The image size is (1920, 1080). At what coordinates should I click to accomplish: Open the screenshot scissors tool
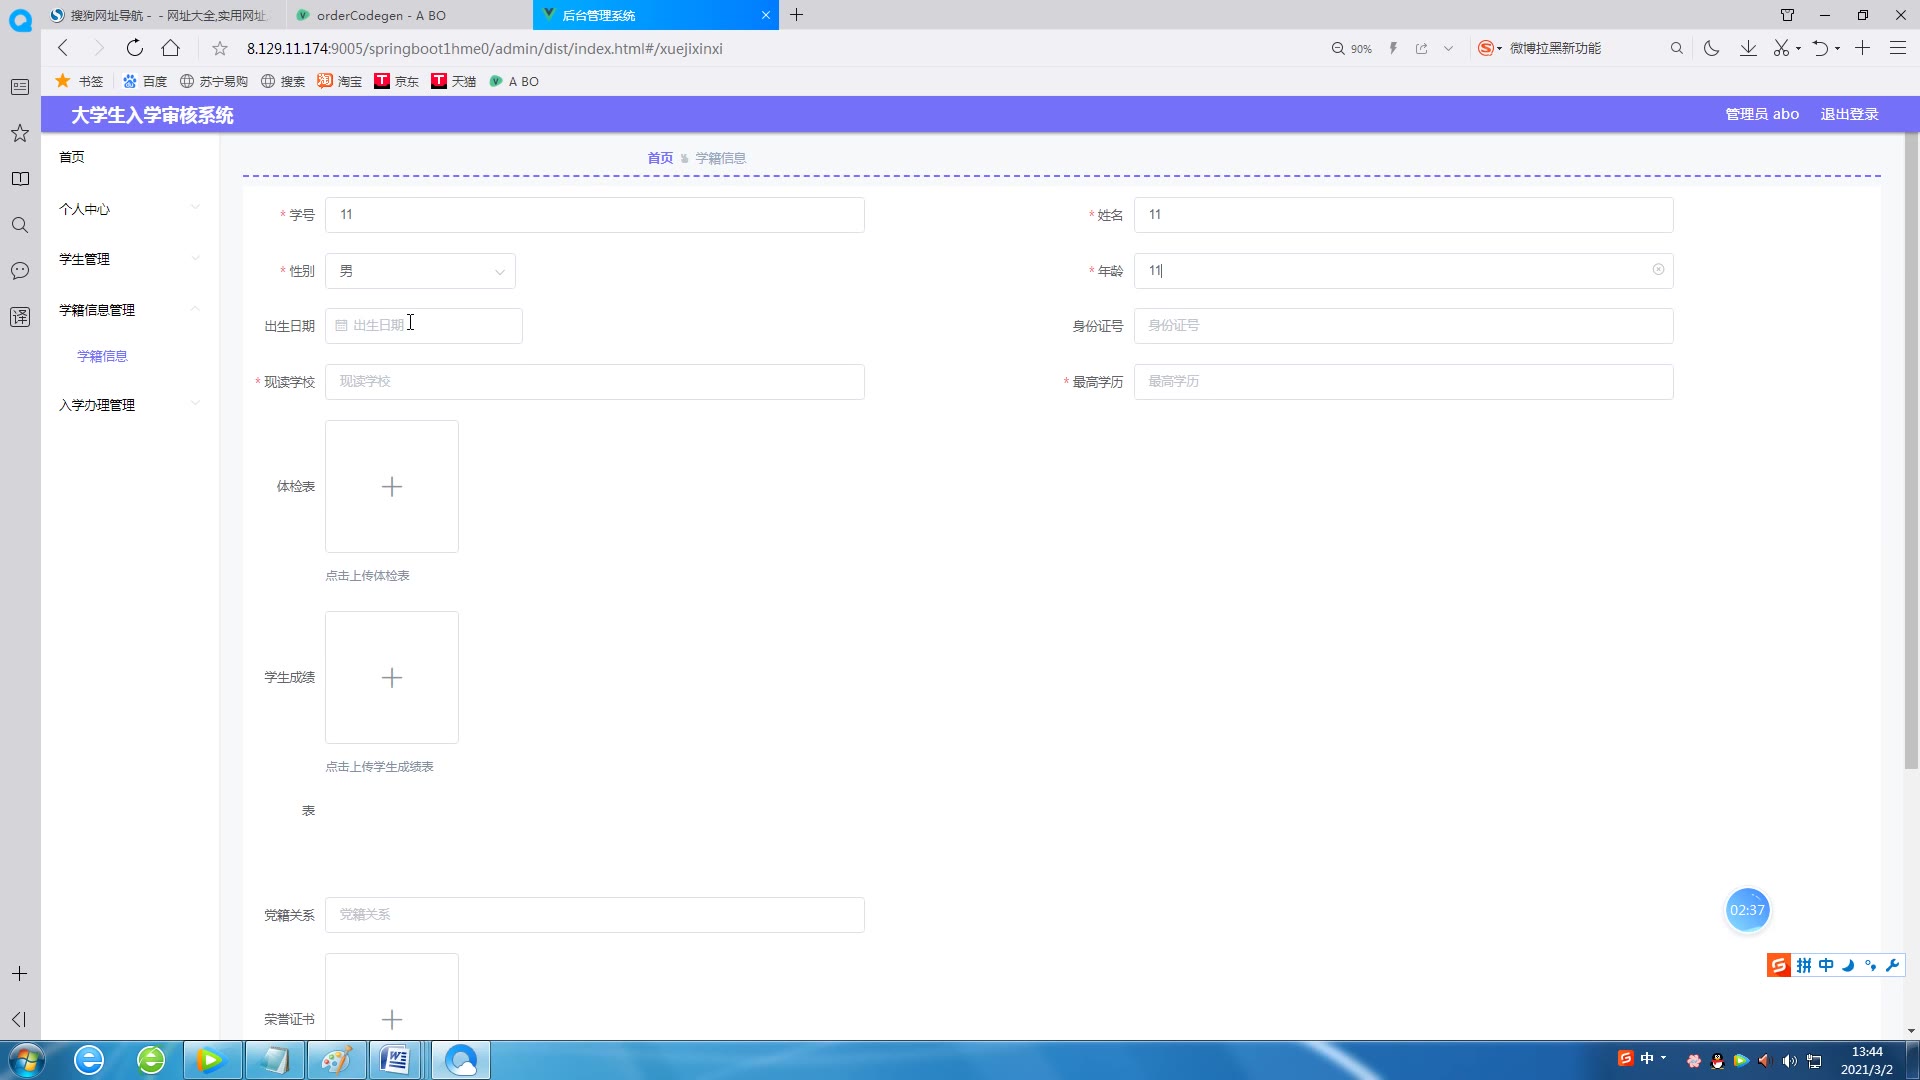(1781, 48)
